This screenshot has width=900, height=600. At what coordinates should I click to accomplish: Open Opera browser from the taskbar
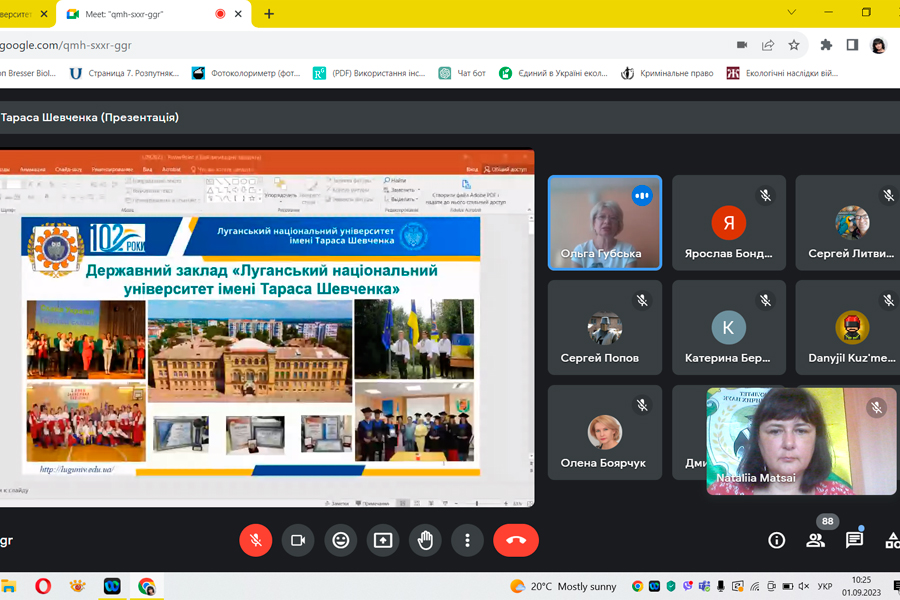pyautogui.click(x=43, y=586)
